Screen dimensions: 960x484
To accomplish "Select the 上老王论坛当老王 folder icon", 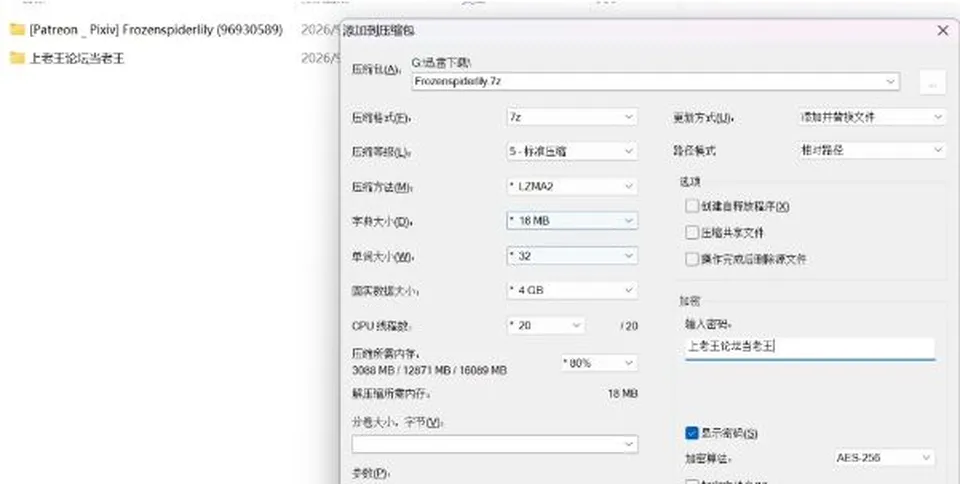I will [x=17, y=58].
